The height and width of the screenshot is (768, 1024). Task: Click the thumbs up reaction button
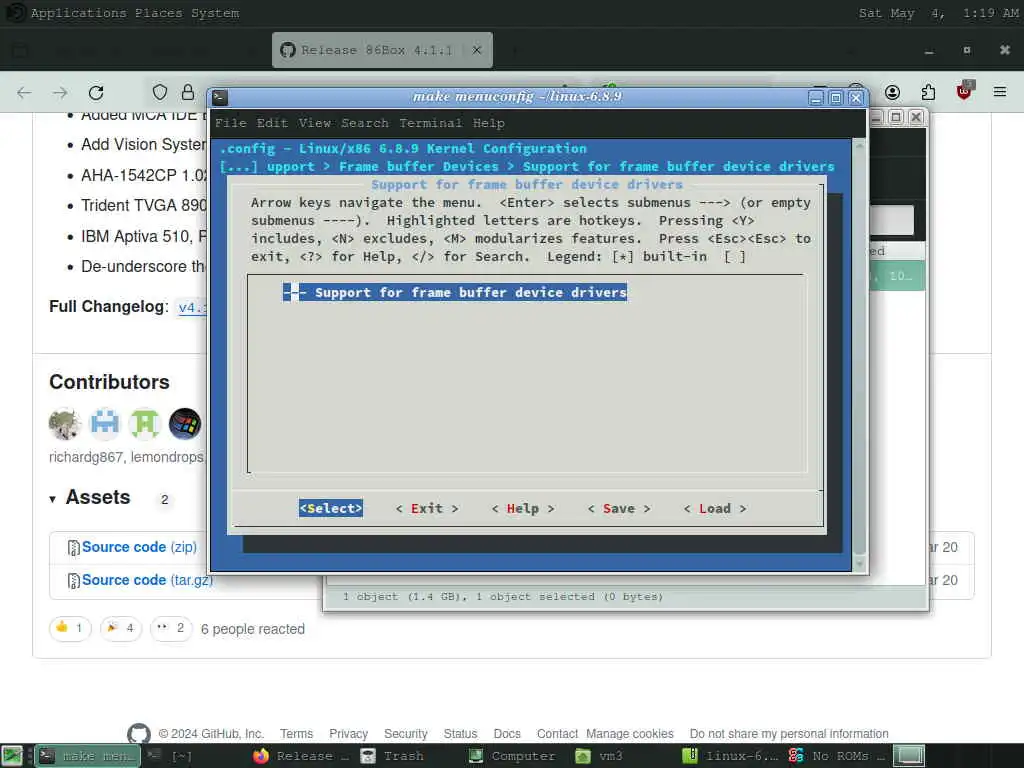point(70,628)
